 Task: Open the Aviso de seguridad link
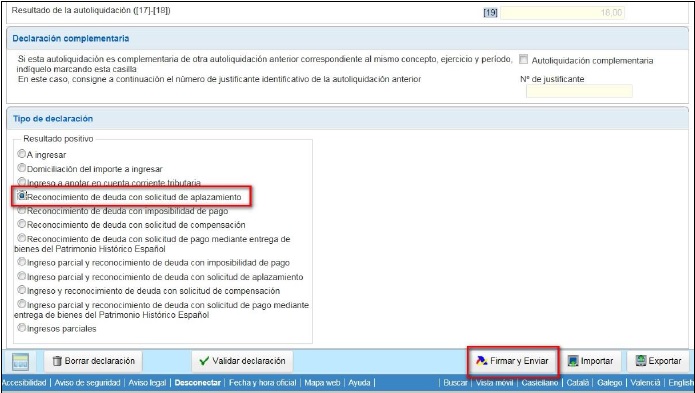[x=87, y=383]
